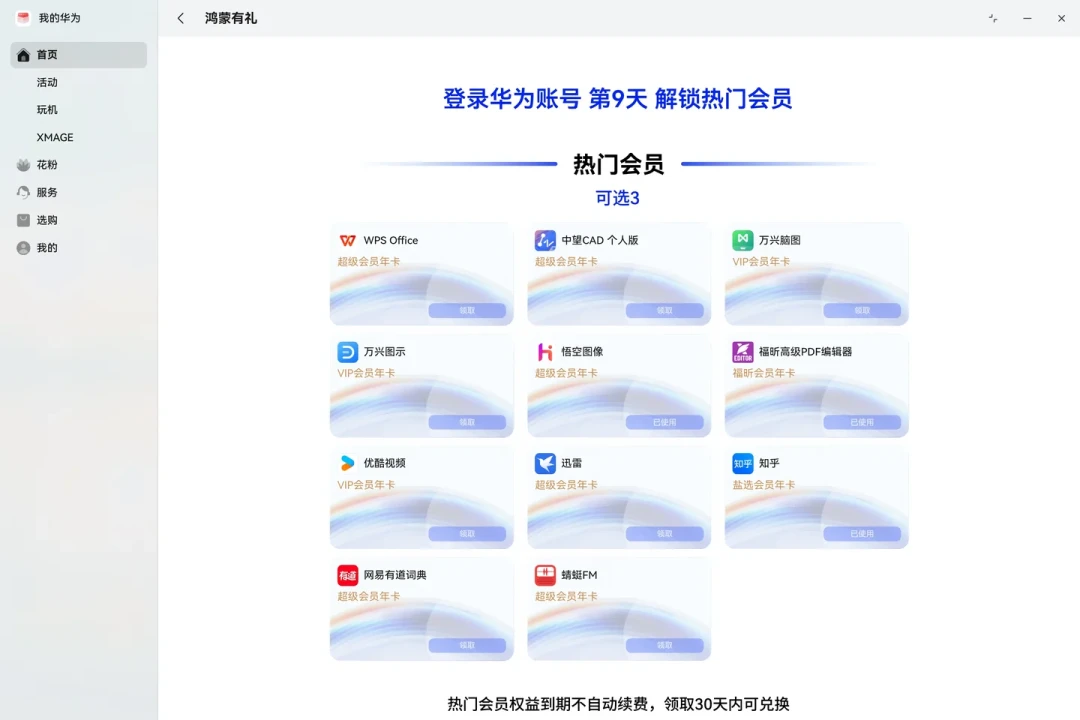Click the 万兴脑图 app icon
Screen dimensions: 1080x720
[742, 240]
